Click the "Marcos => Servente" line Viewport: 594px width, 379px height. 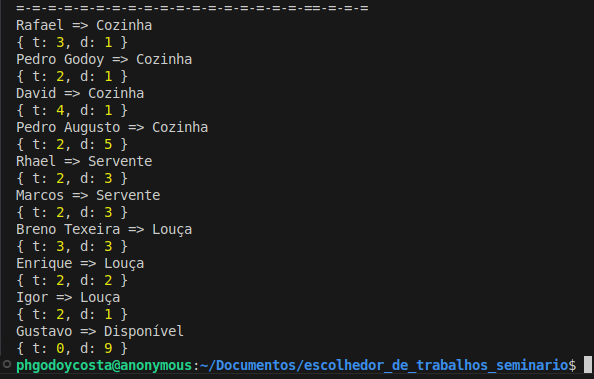point(88,196)
